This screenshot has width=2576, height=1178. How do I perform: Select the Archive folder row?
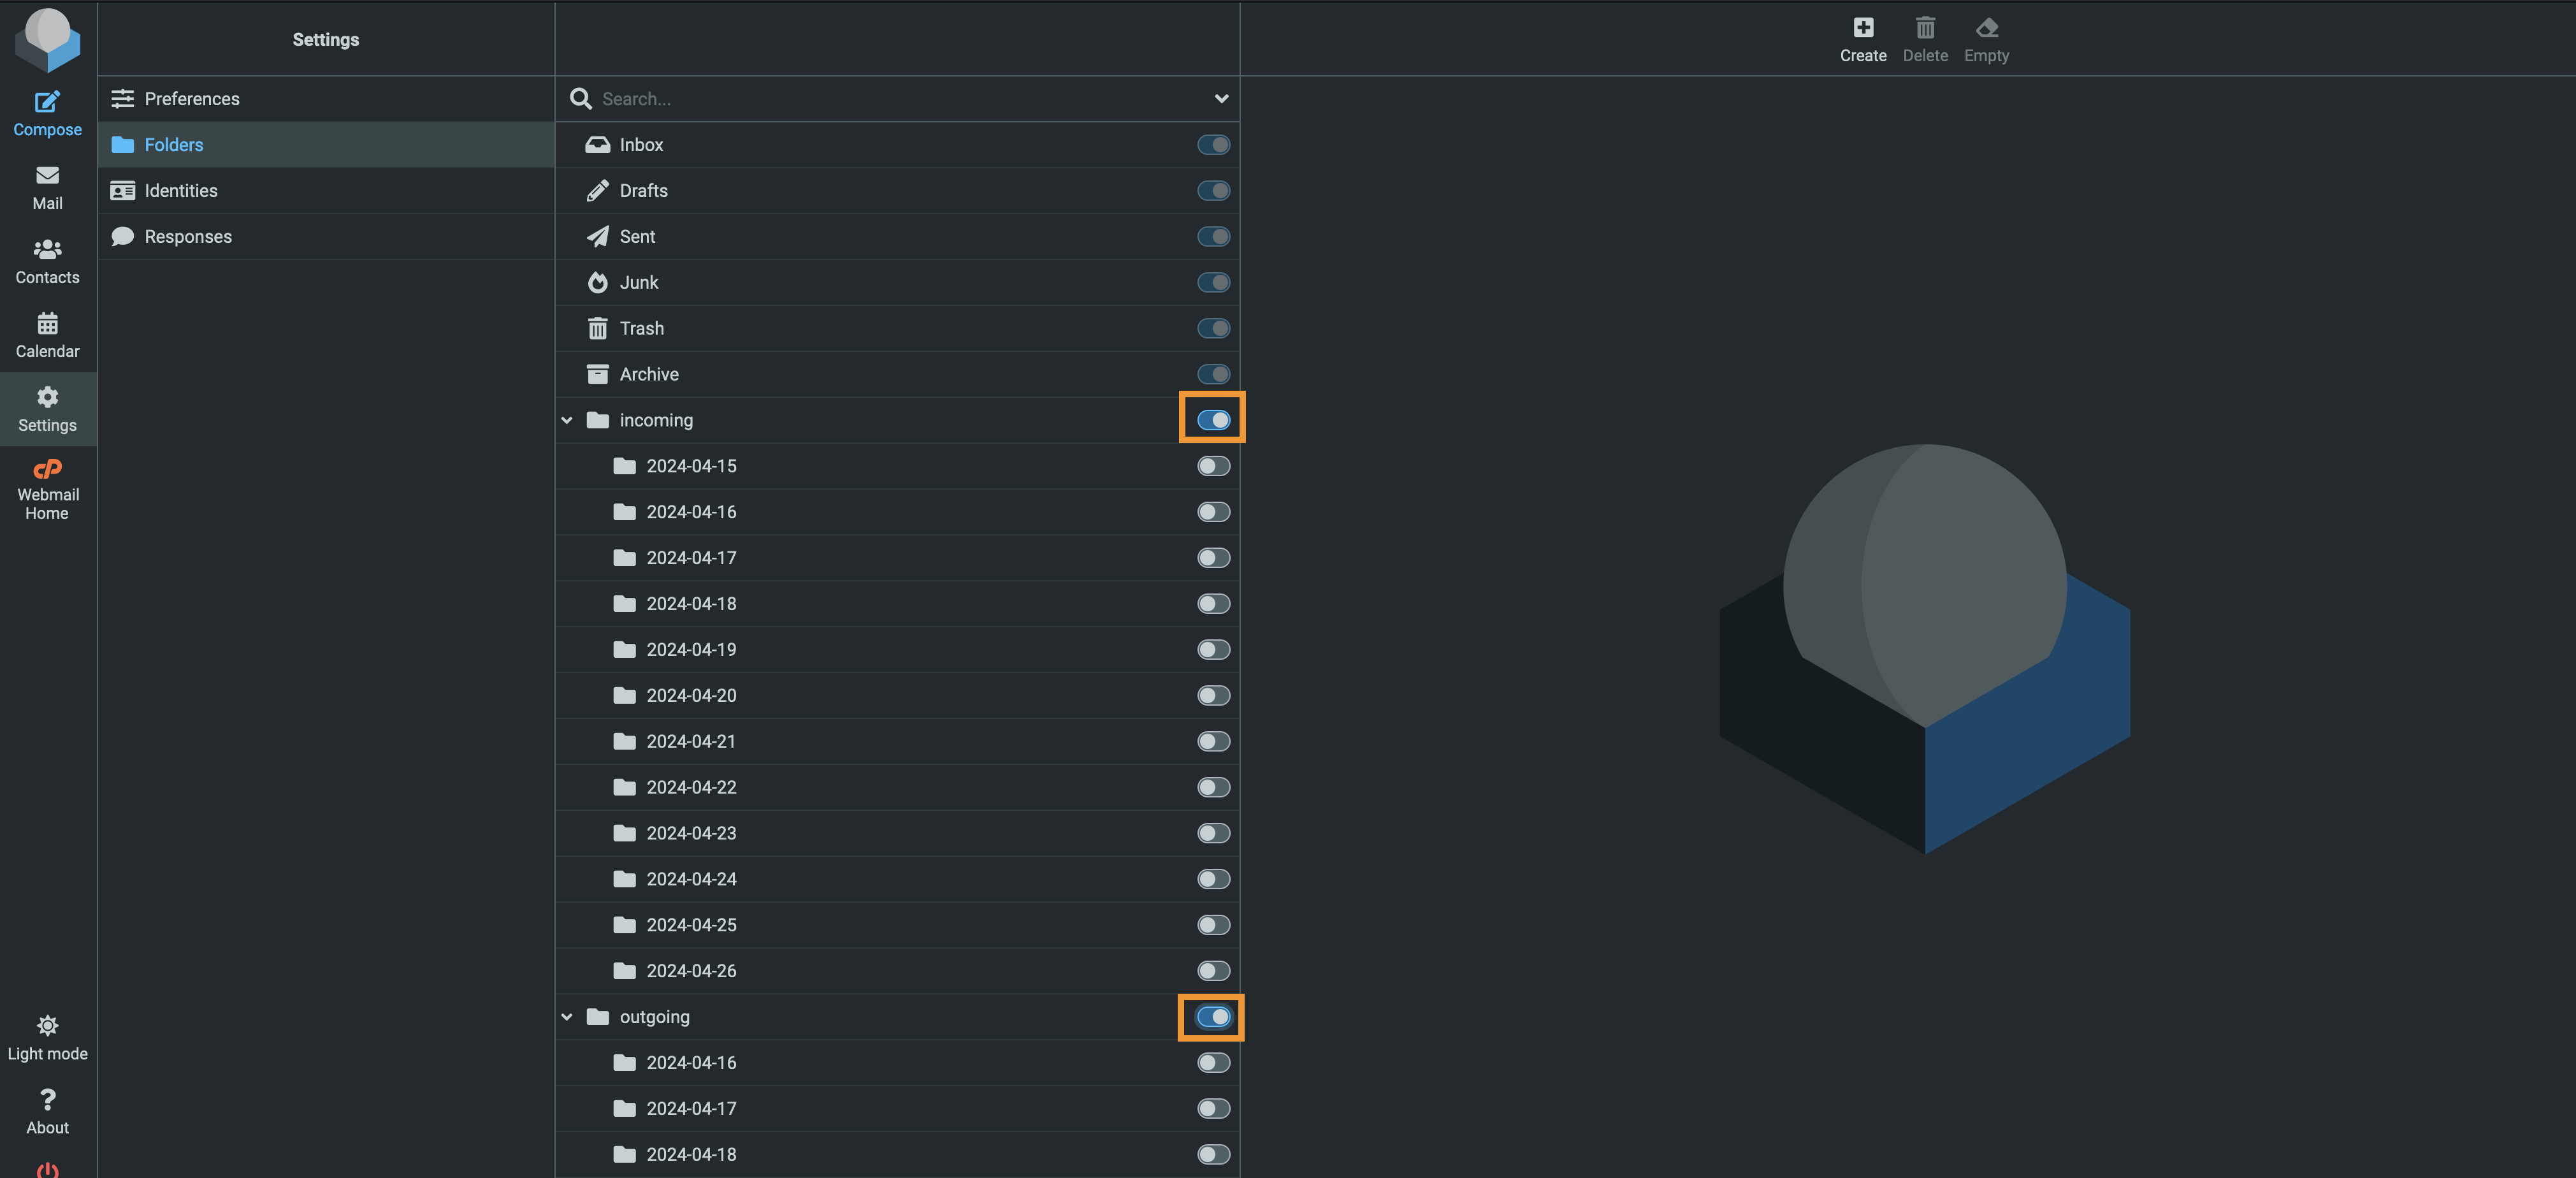point(897,374)
